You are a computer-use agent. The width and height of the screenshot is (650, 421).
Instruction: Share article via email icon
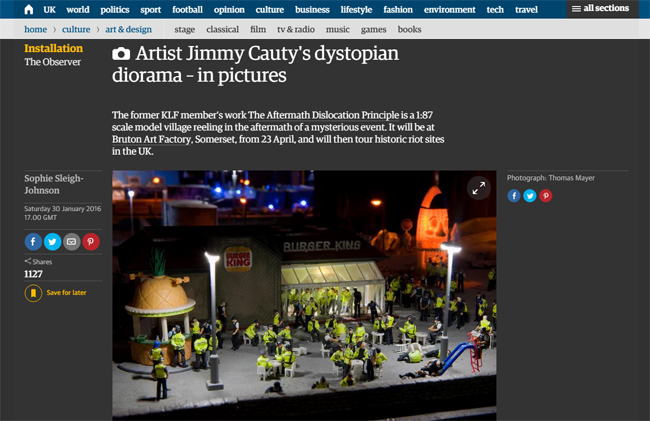71,241
